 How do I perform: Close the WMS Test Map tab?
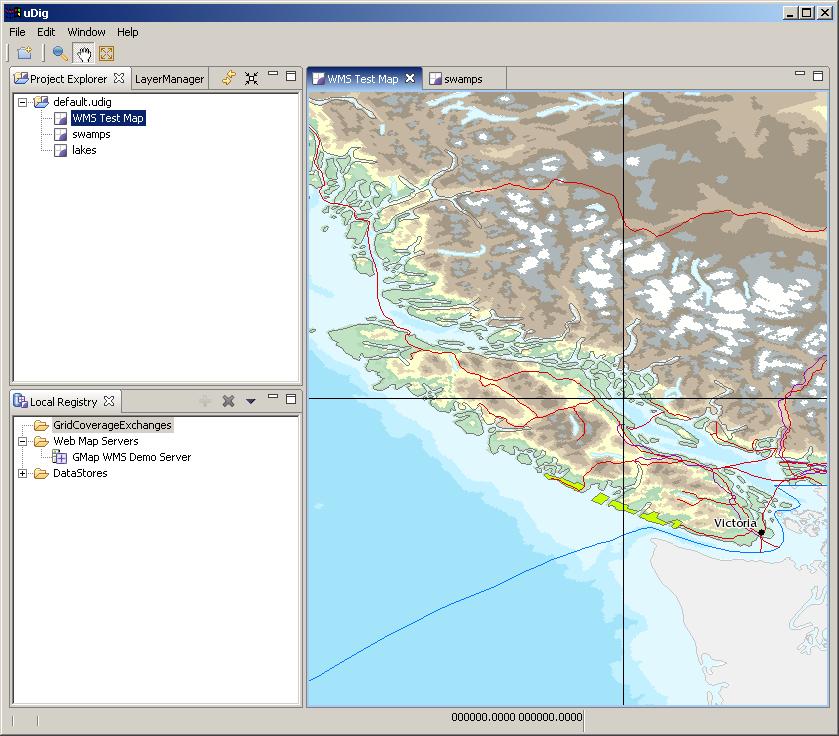pos(410,79)
